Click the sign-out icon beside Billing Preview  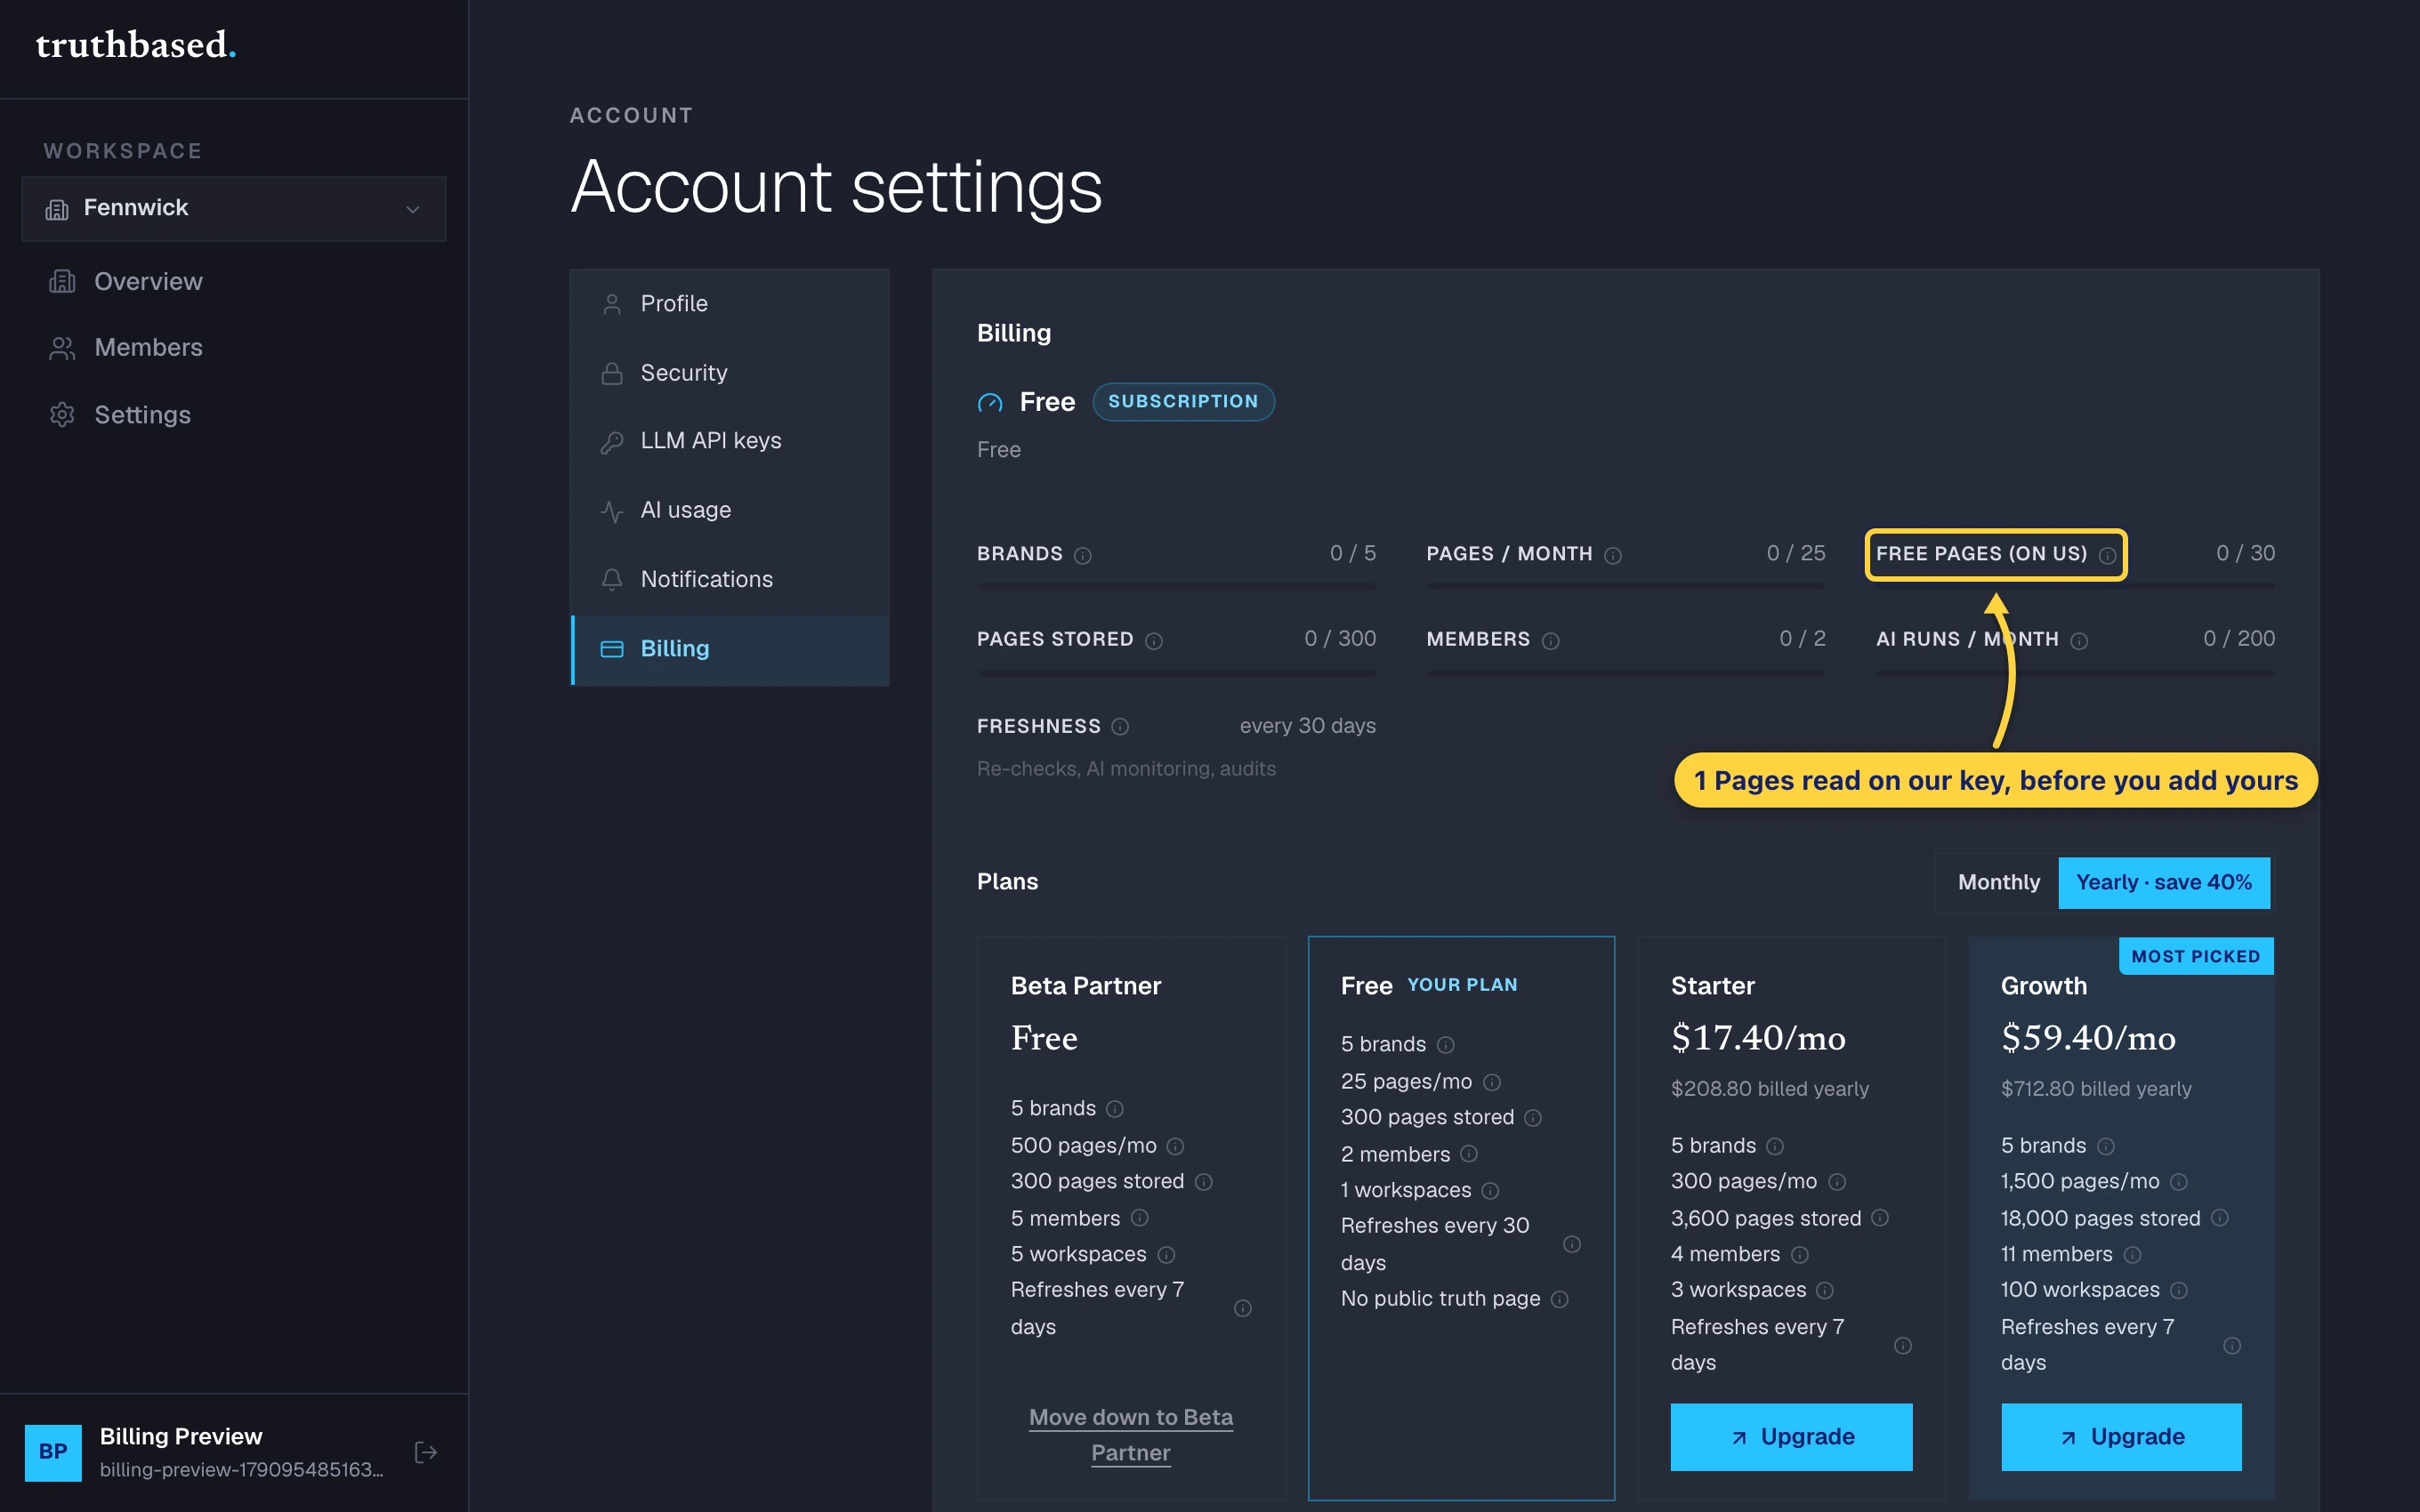(426, 1452)
